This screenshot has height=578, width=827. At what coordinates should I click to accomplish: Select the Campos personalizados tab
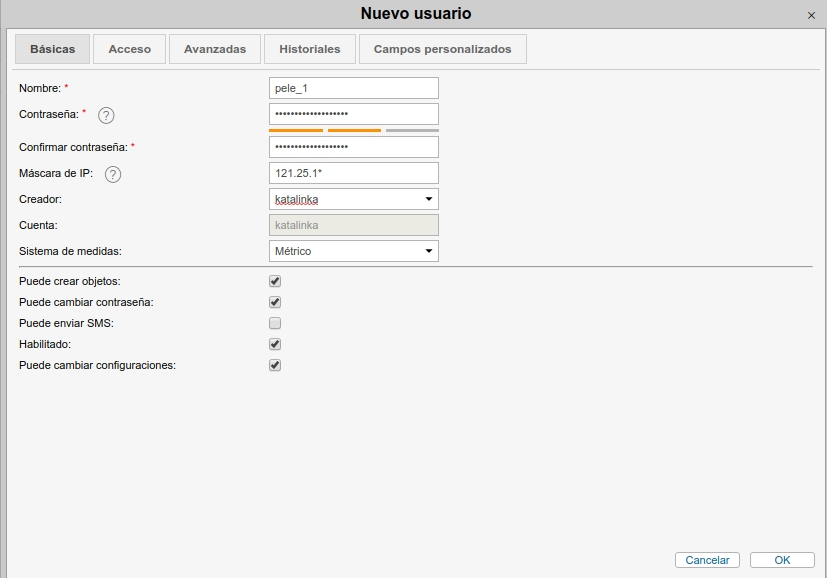click(442, 49)
